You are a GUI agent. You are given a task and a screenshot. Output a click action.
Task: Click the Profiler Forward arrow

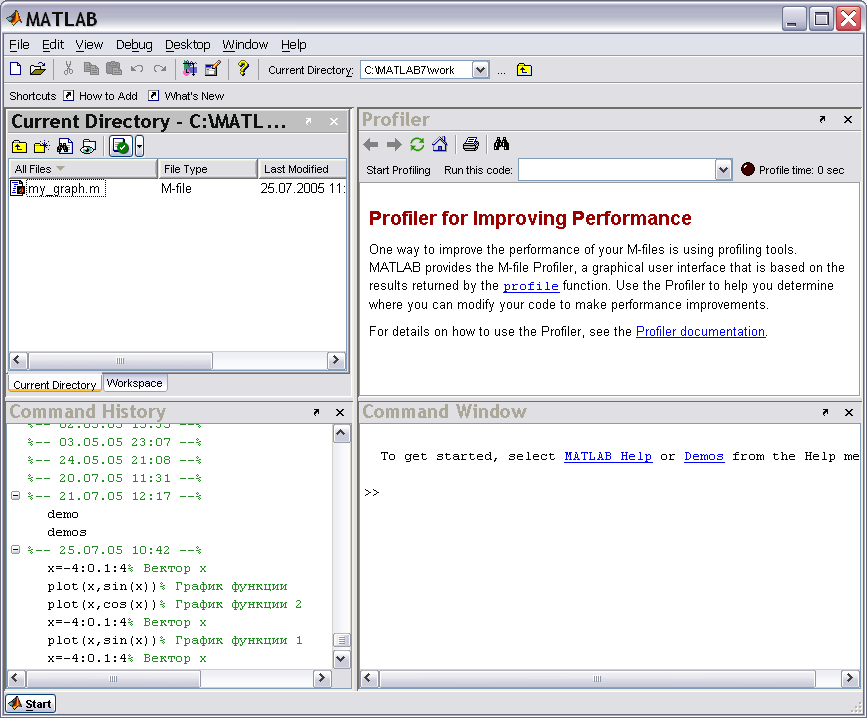click(394, 145)
